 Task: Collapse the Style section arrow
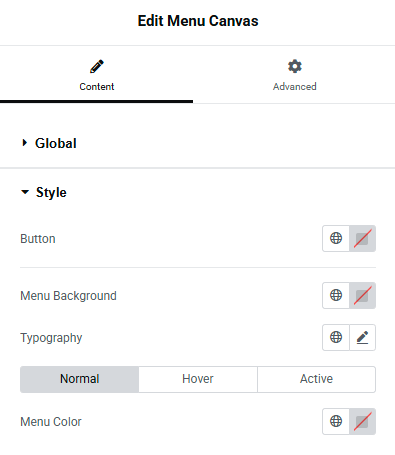click(25, 192)
